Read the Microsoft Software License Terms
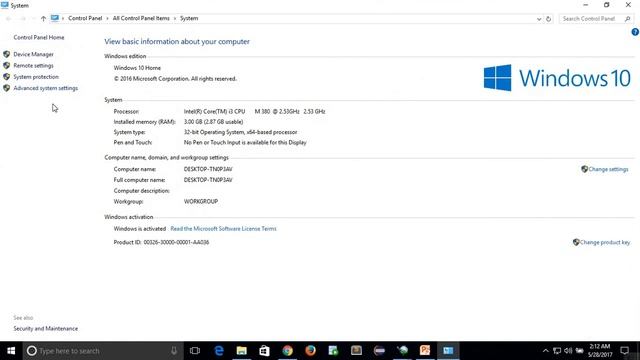640x360 pixels. click(223, 229)
